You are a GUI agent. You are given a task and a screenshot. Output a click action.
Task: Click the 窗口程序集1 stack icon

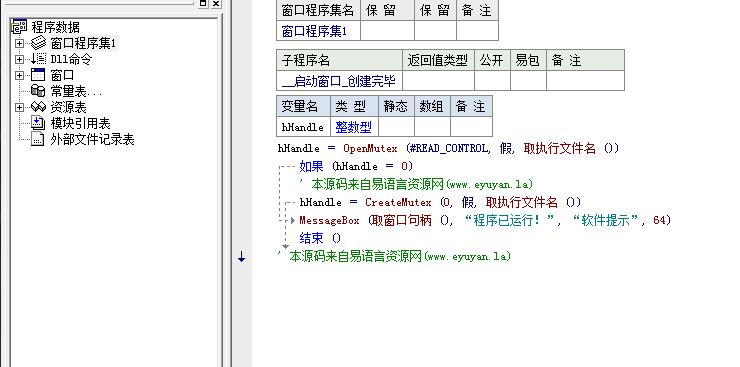(x=38, y=43)
